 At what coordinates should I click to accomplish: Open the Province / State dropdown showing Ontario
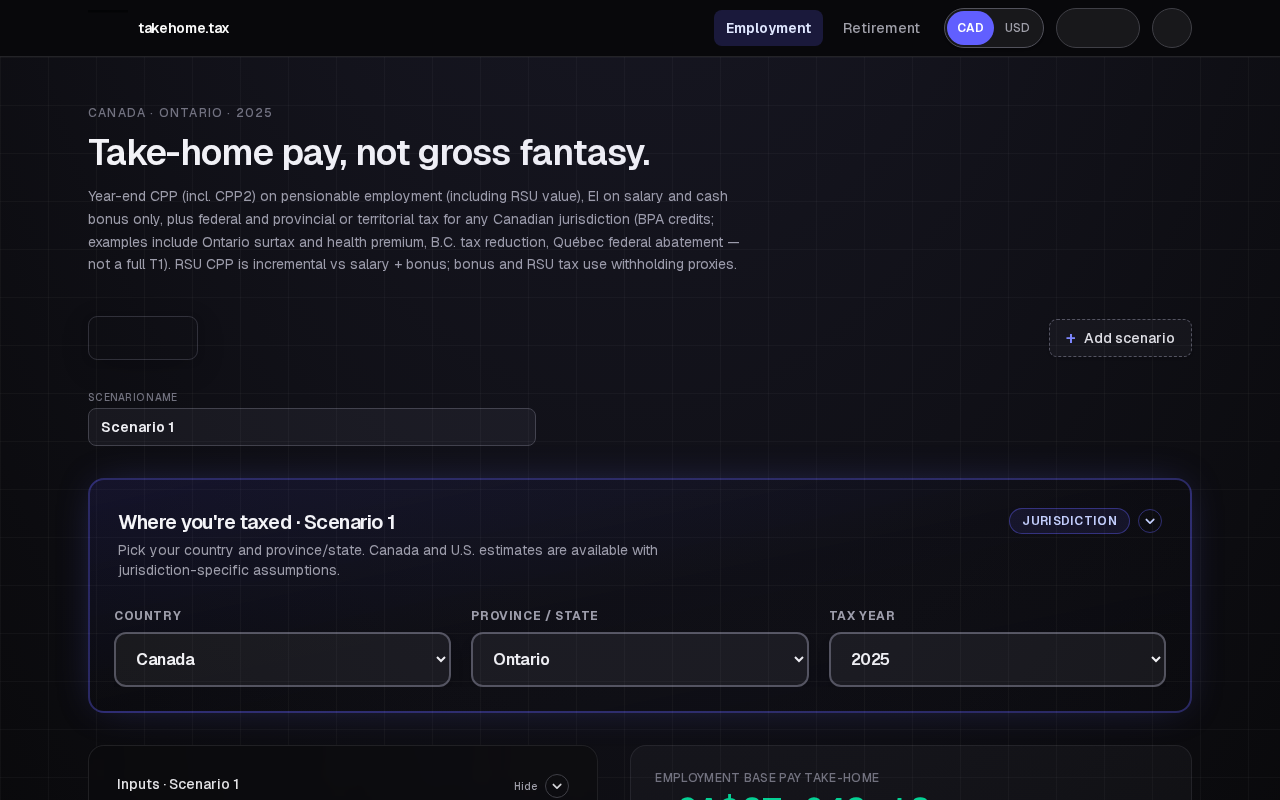point(640,659)
